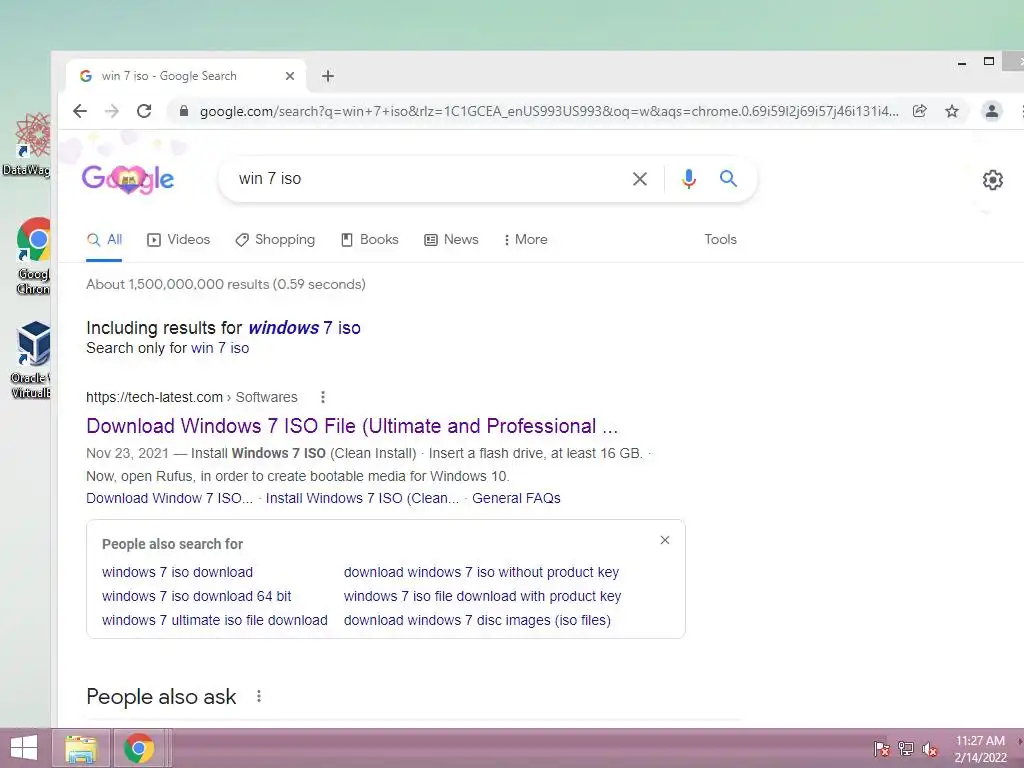
Task: Open the result's three-dot options next to Softwares
Action: [x=323, y=397]
